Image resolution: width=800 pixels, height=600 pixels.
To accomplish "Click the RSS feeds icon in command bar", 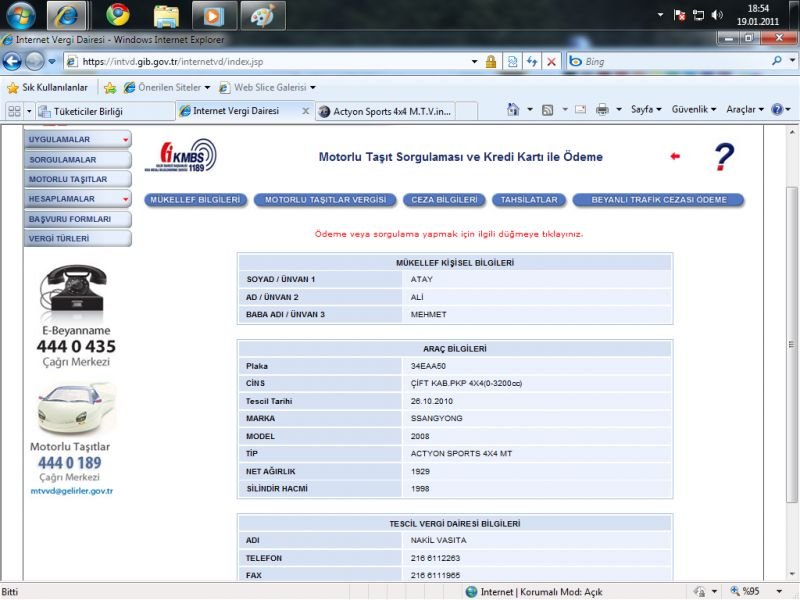I will pyautogui.click(x=547, y=109).
